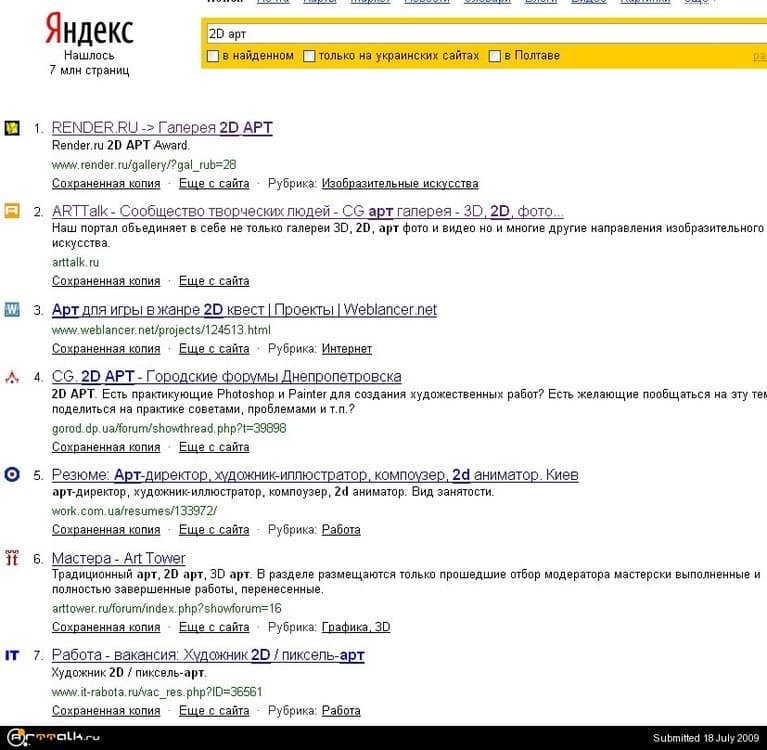Click the ARTTalk result favicon

pos(12,211)
